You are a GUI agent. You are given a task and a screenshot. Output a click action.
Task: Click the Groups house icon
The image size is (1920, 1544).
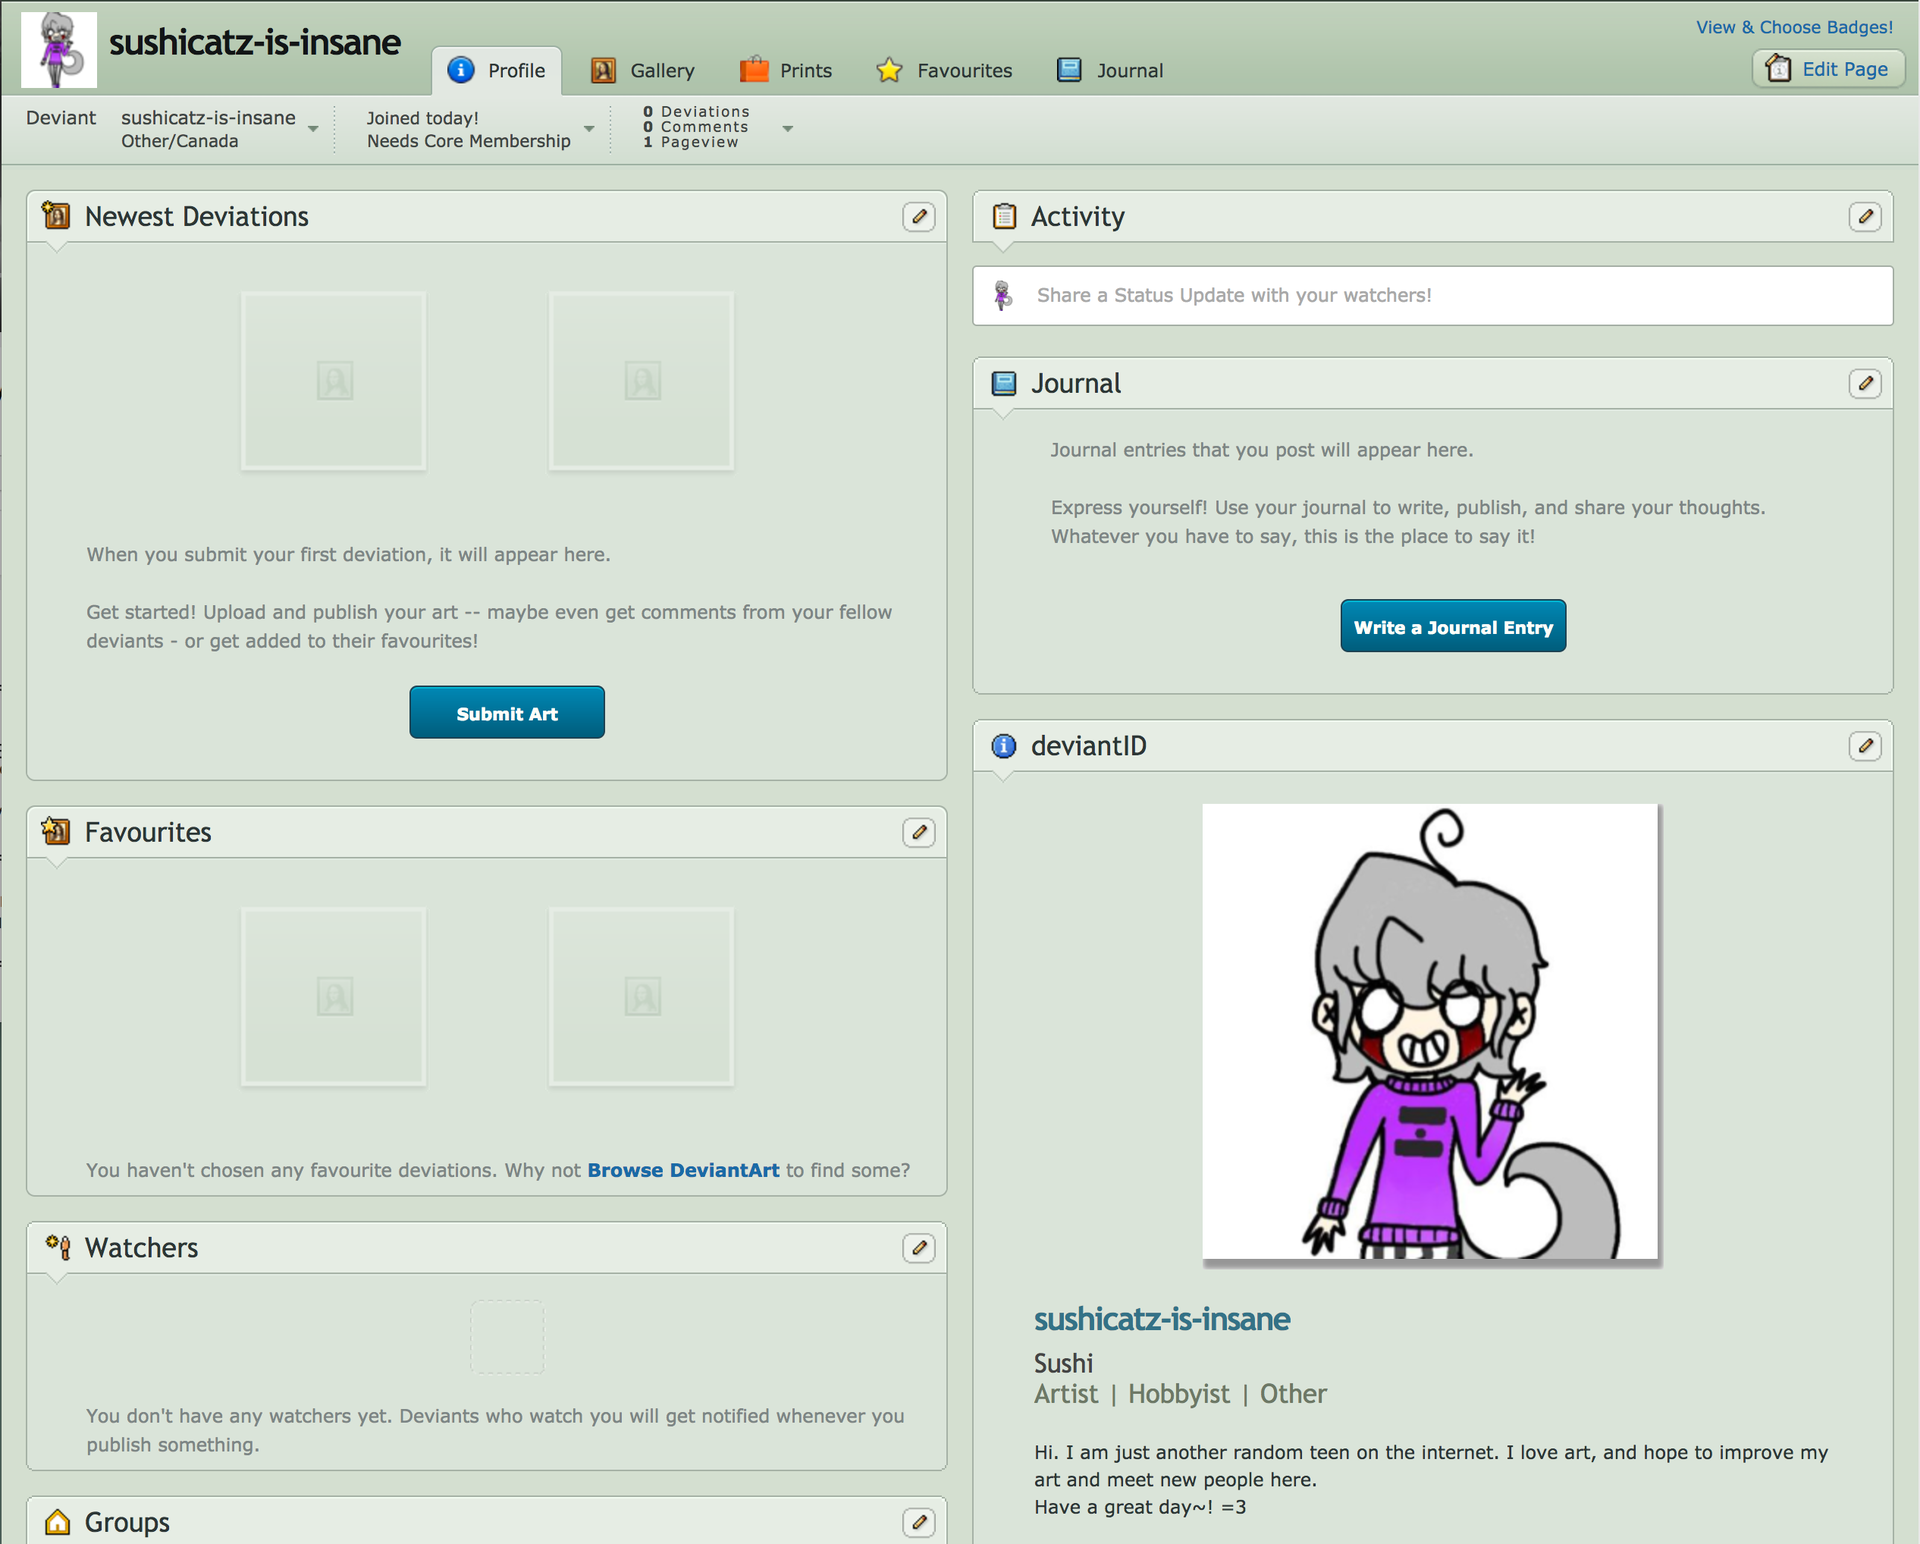pyautogui.click(x=58, y=1522)
